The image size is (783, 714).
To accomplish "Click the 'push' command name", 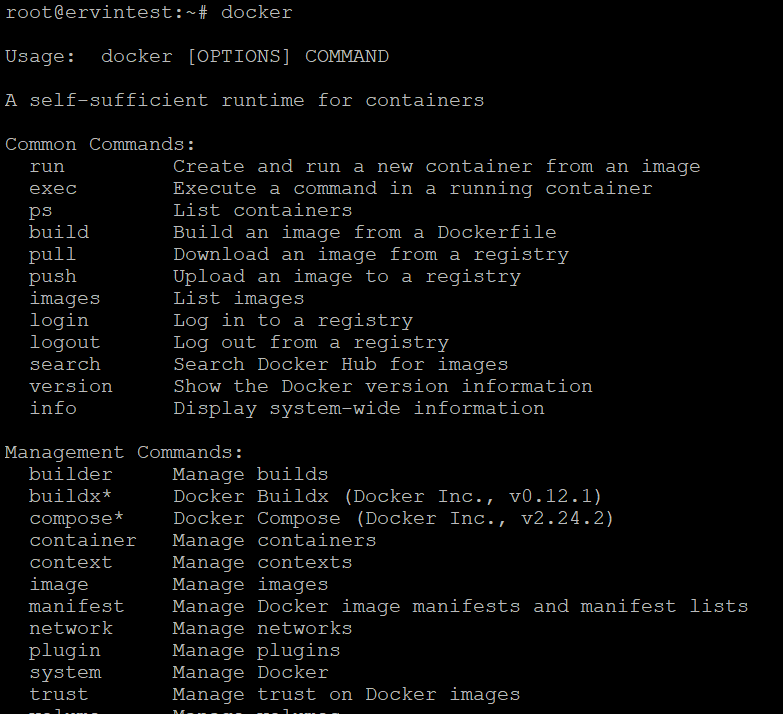I will tap(53, 277).
